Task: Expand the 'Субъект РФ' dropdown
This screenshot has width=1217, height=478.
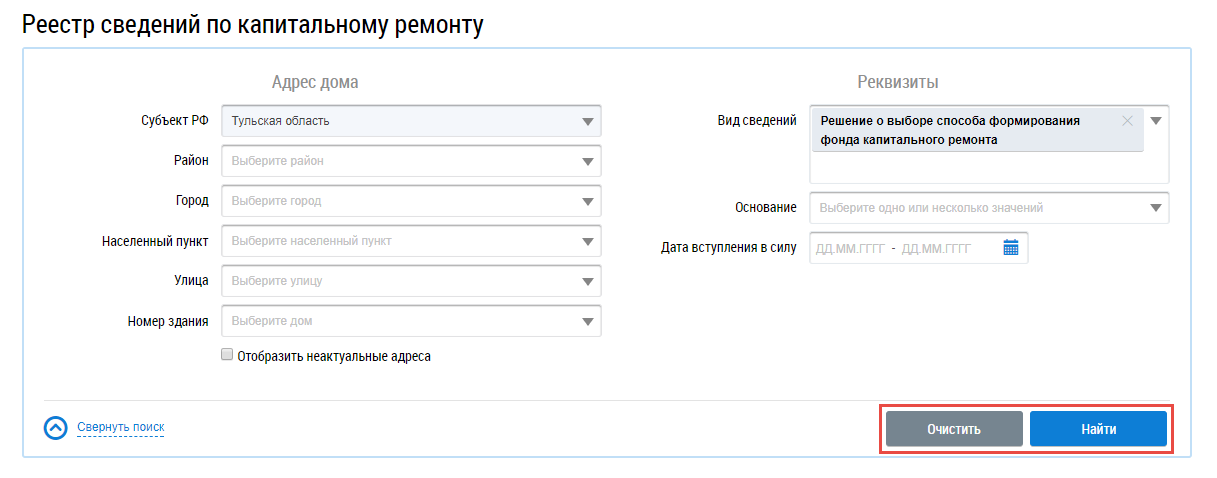Action: (x=587, y=121)
